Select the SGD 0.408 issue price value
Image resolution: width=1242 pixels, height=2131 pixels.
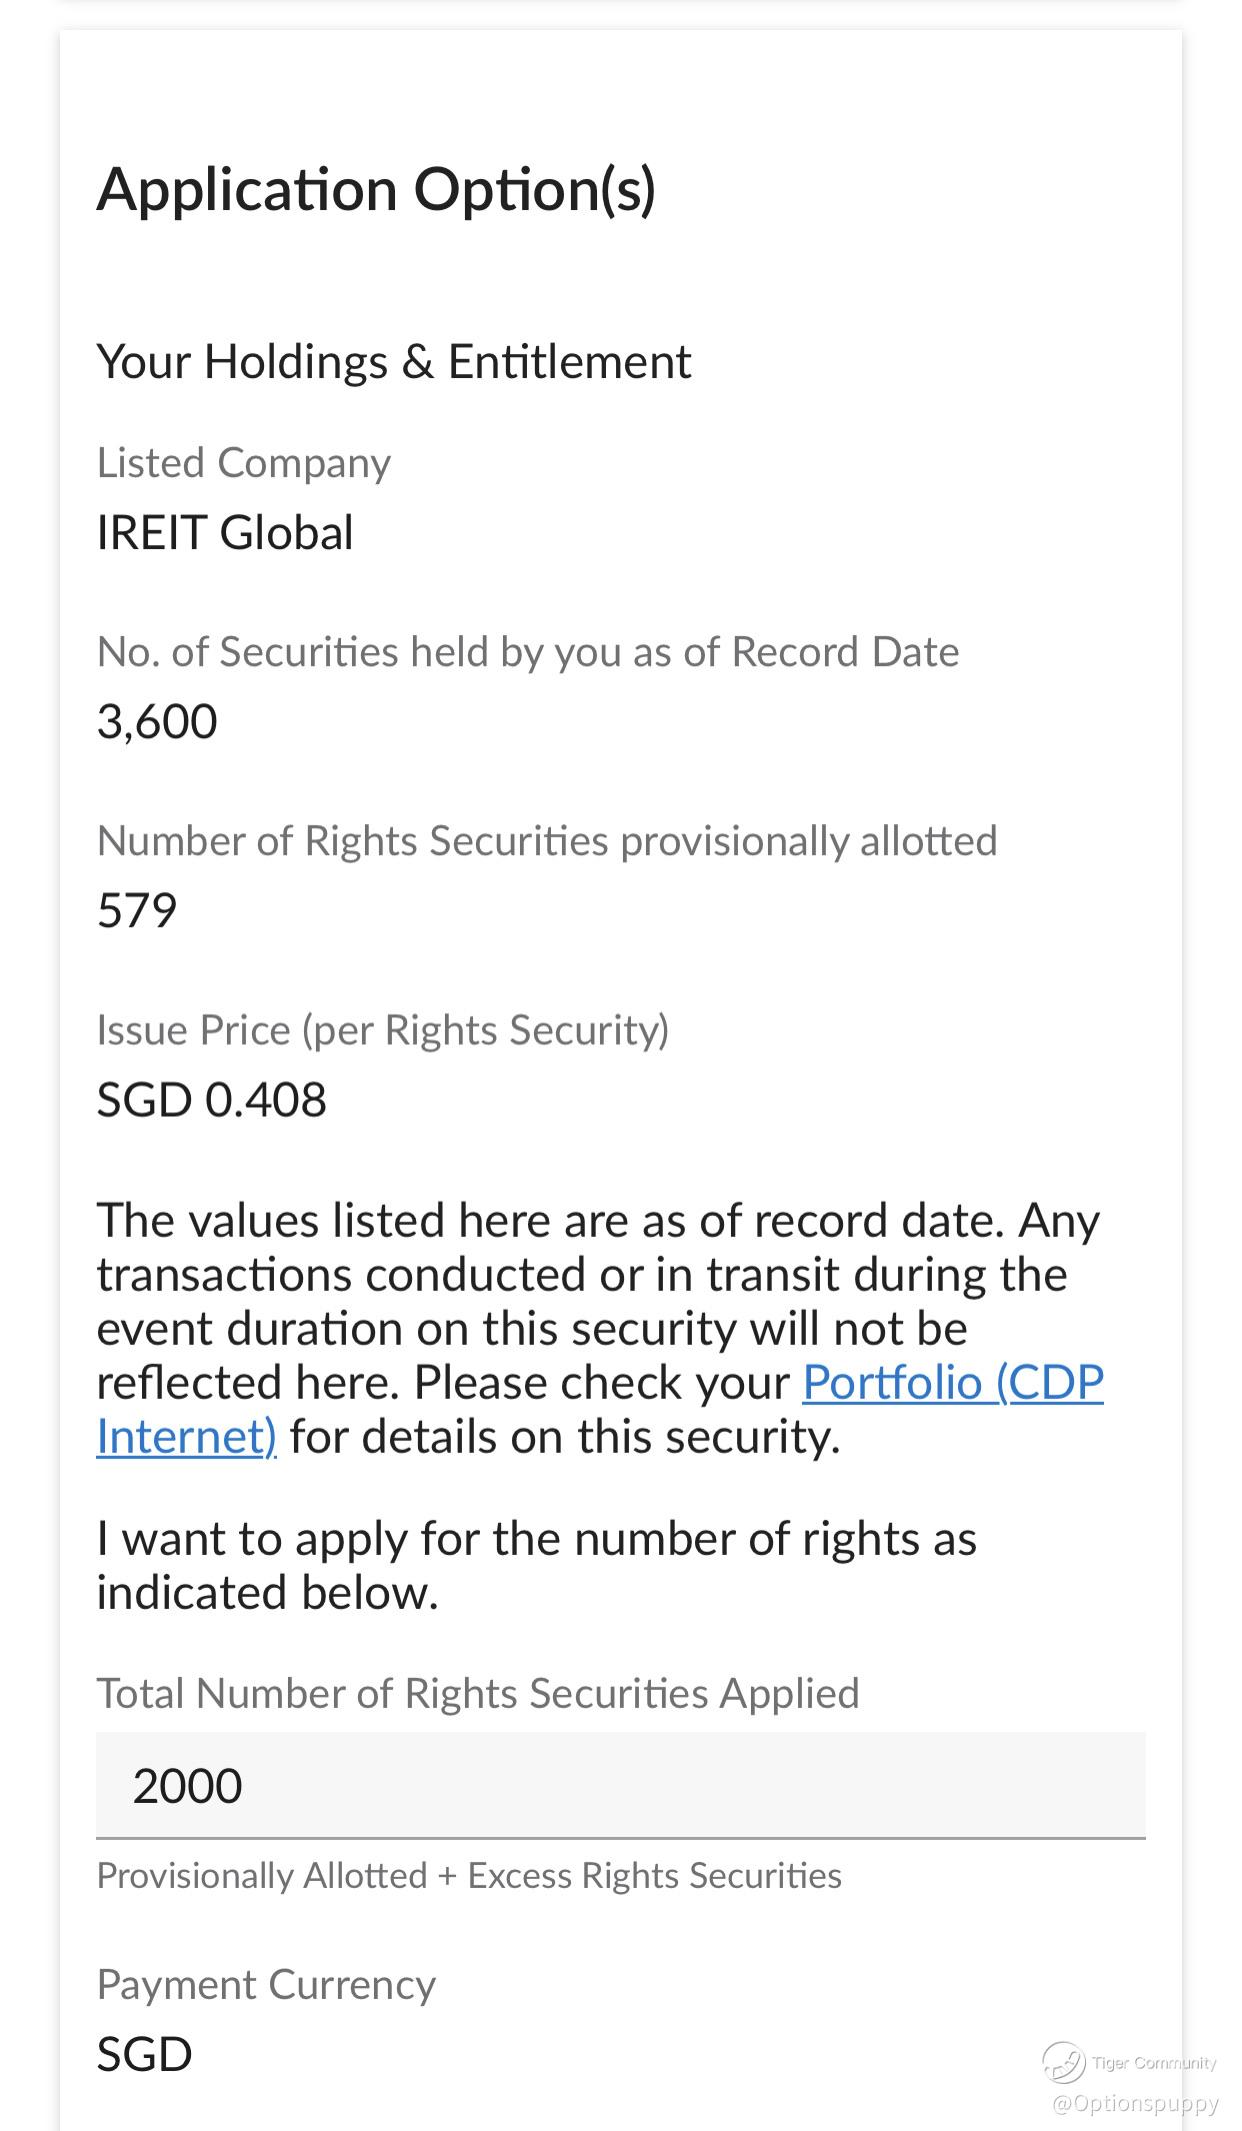211,1099
